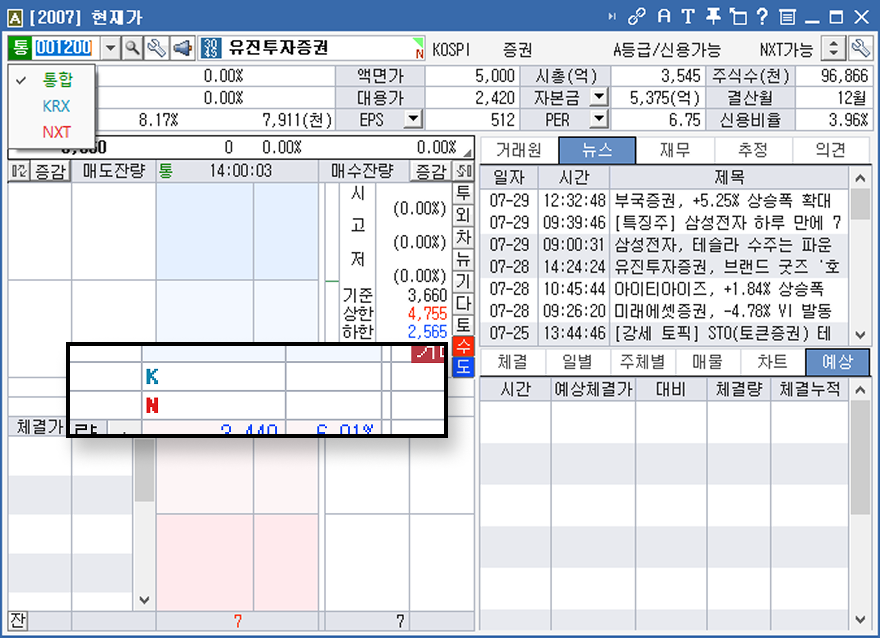Pin the window with the pushpin icon
This screenshot has width=880, height=638.
713,17
